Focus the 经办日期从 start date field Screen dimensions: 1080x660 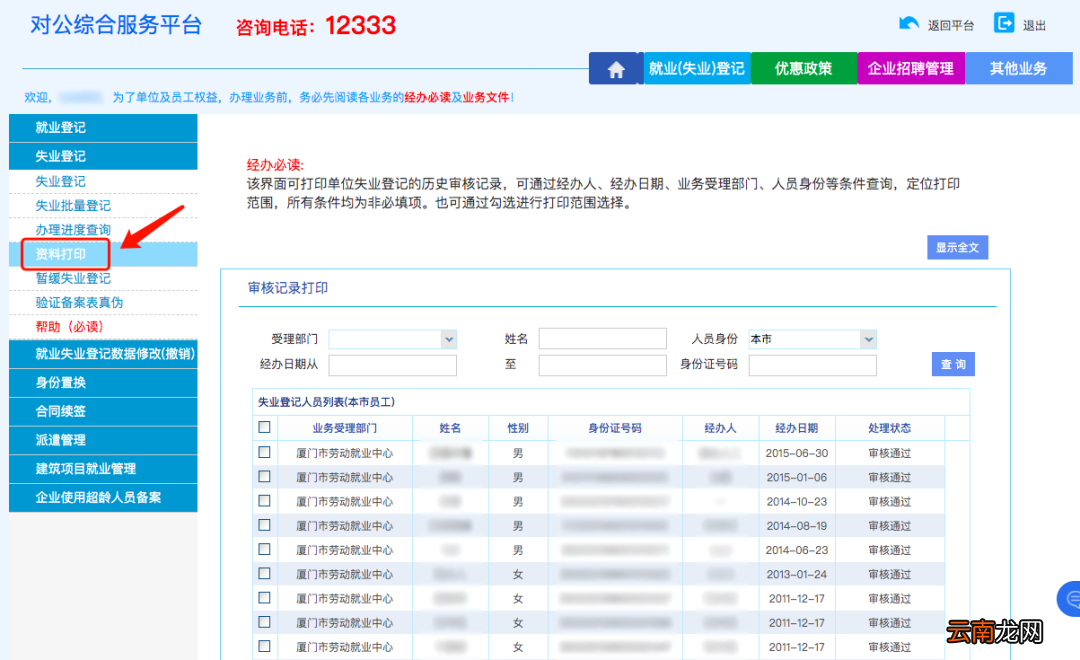(x=393, y=365)
